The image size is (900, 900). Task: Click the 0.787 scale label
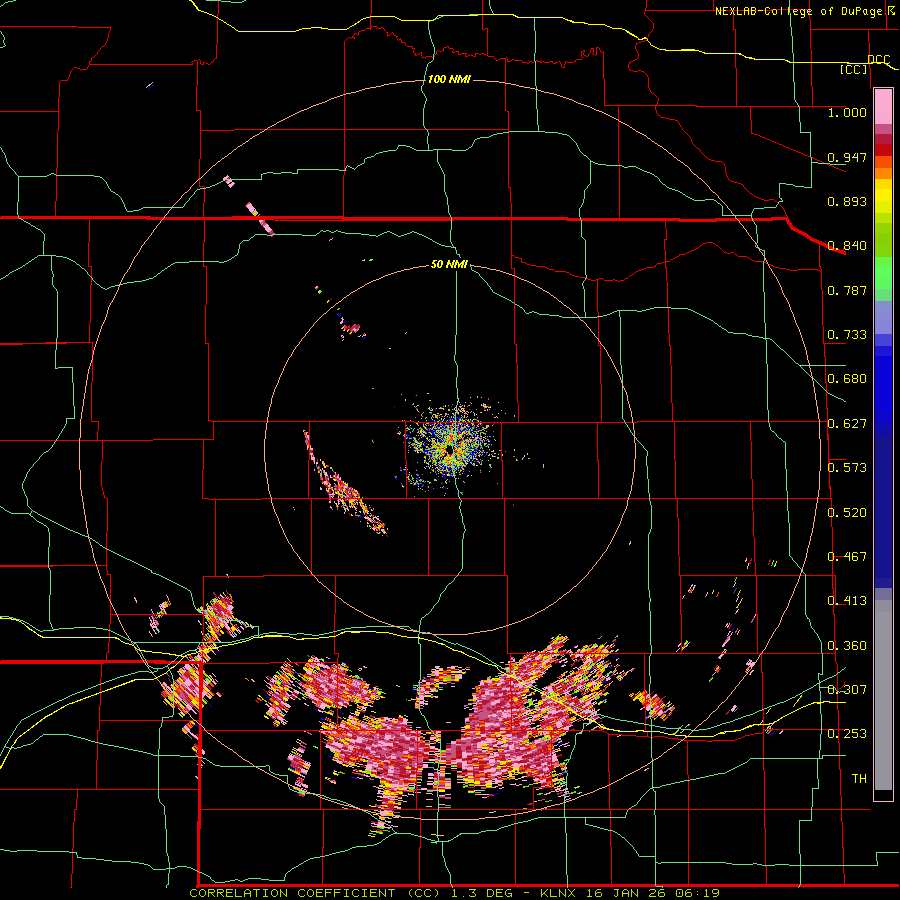pos(847,290)
